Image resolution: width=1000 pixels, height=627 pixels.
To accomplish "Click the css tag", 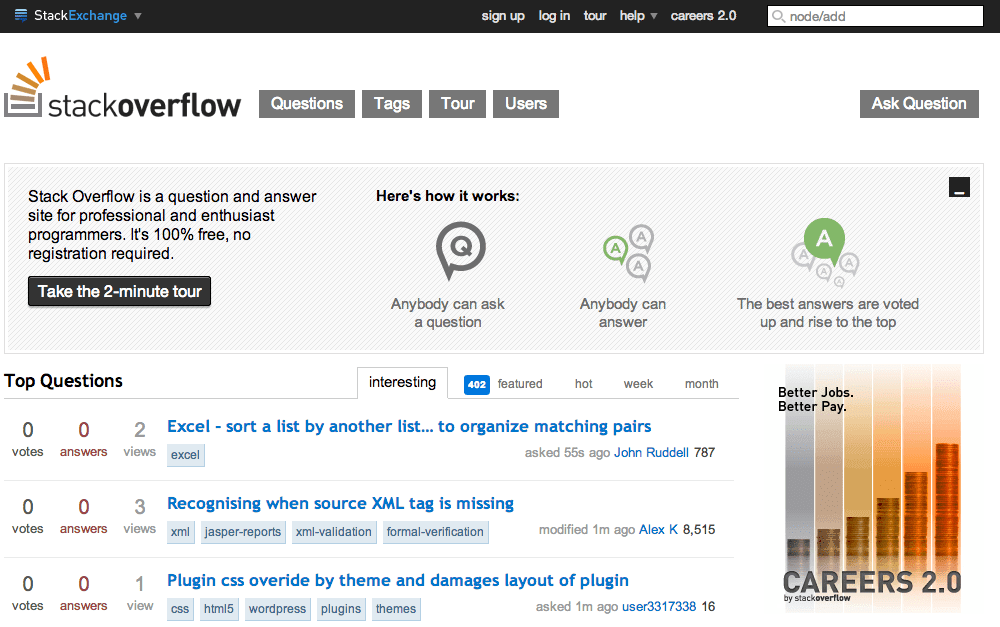I will [x=180, y=609].
